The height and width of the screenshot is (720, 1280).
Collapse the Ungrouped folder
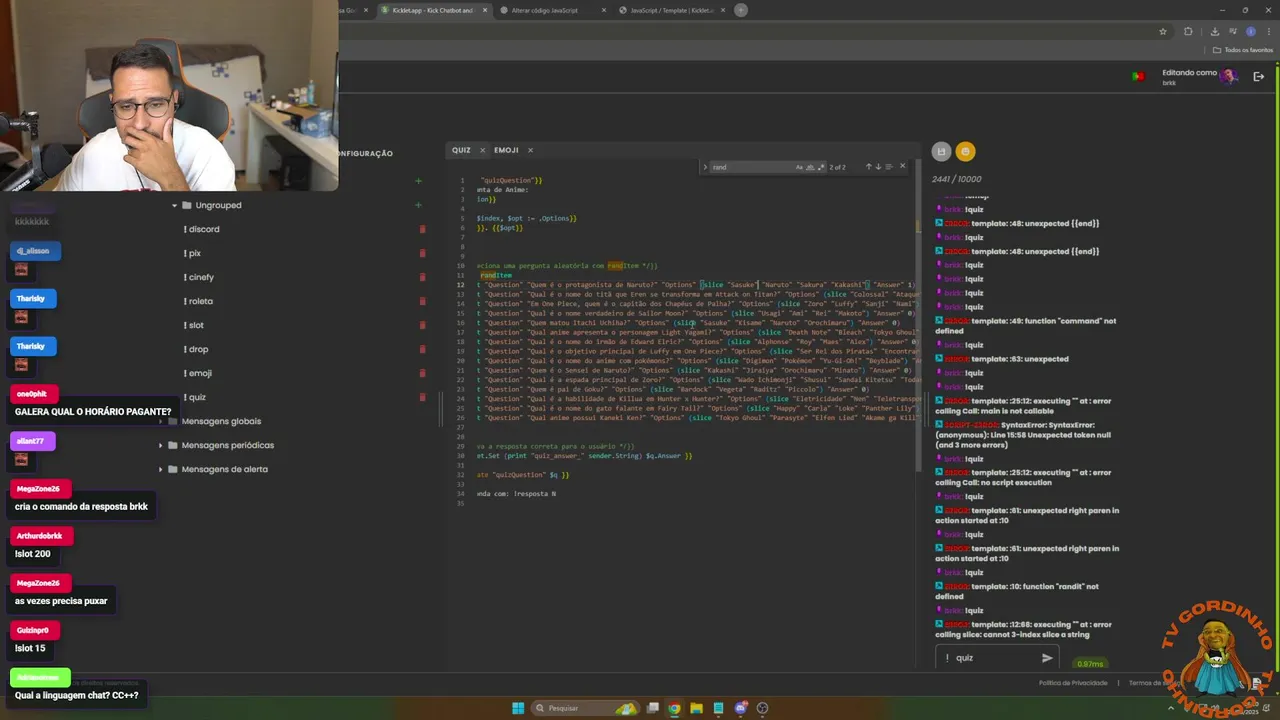coord(174,205)
